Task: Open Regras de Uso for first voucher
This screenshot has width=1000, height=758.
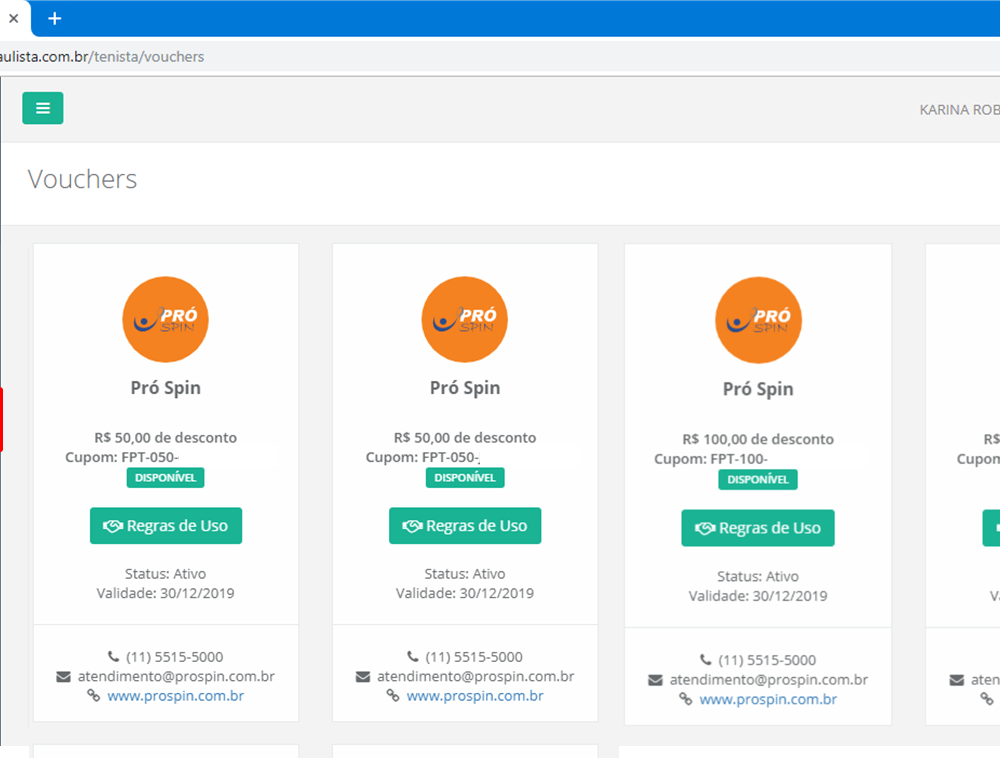Action: pos(166,526)
